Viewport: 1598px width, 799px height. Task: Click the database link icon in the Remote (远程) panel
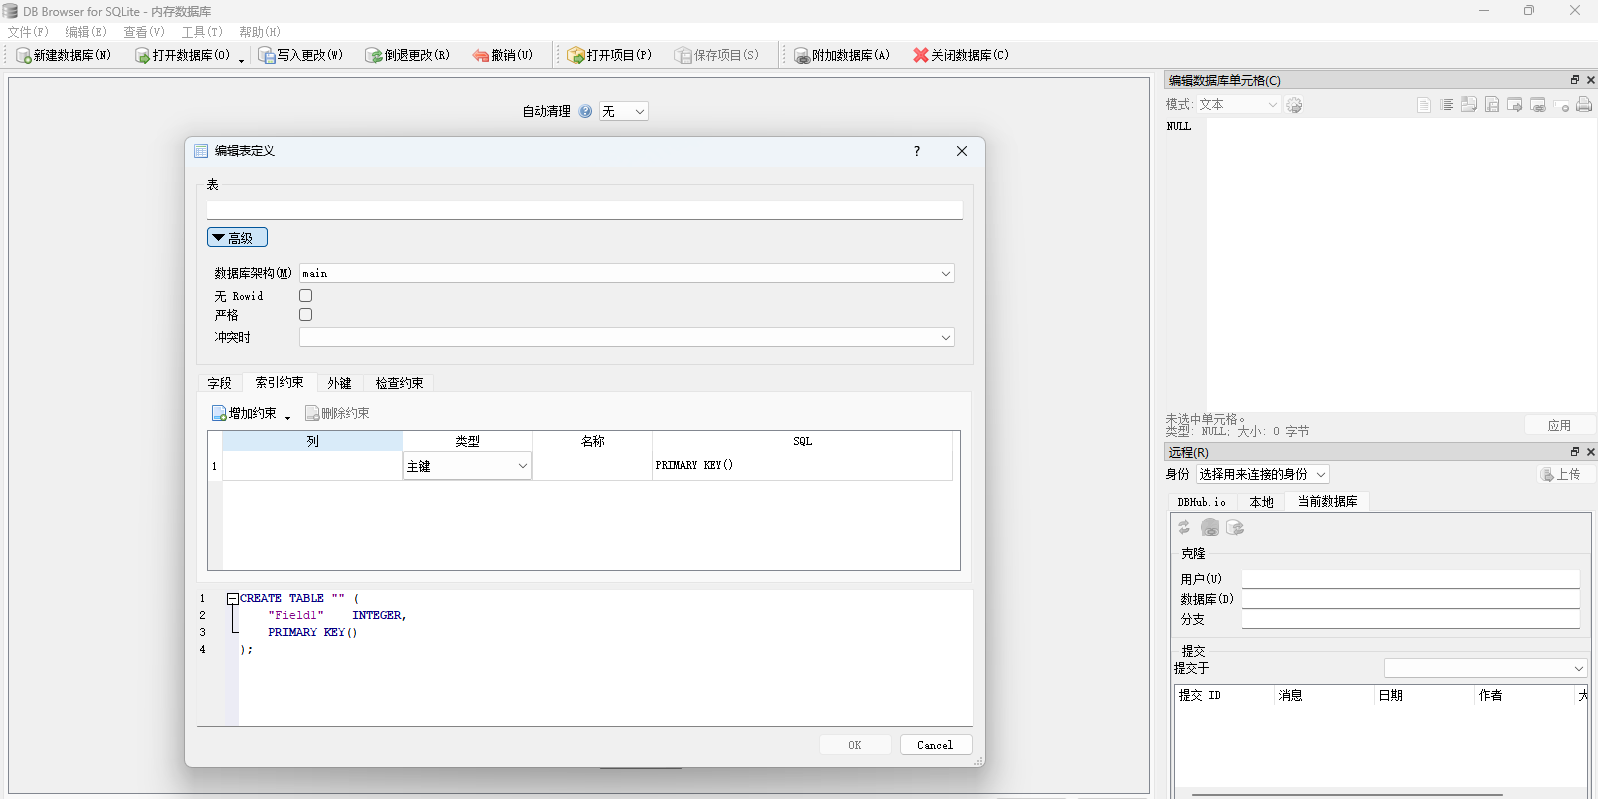coord(1210,528)
